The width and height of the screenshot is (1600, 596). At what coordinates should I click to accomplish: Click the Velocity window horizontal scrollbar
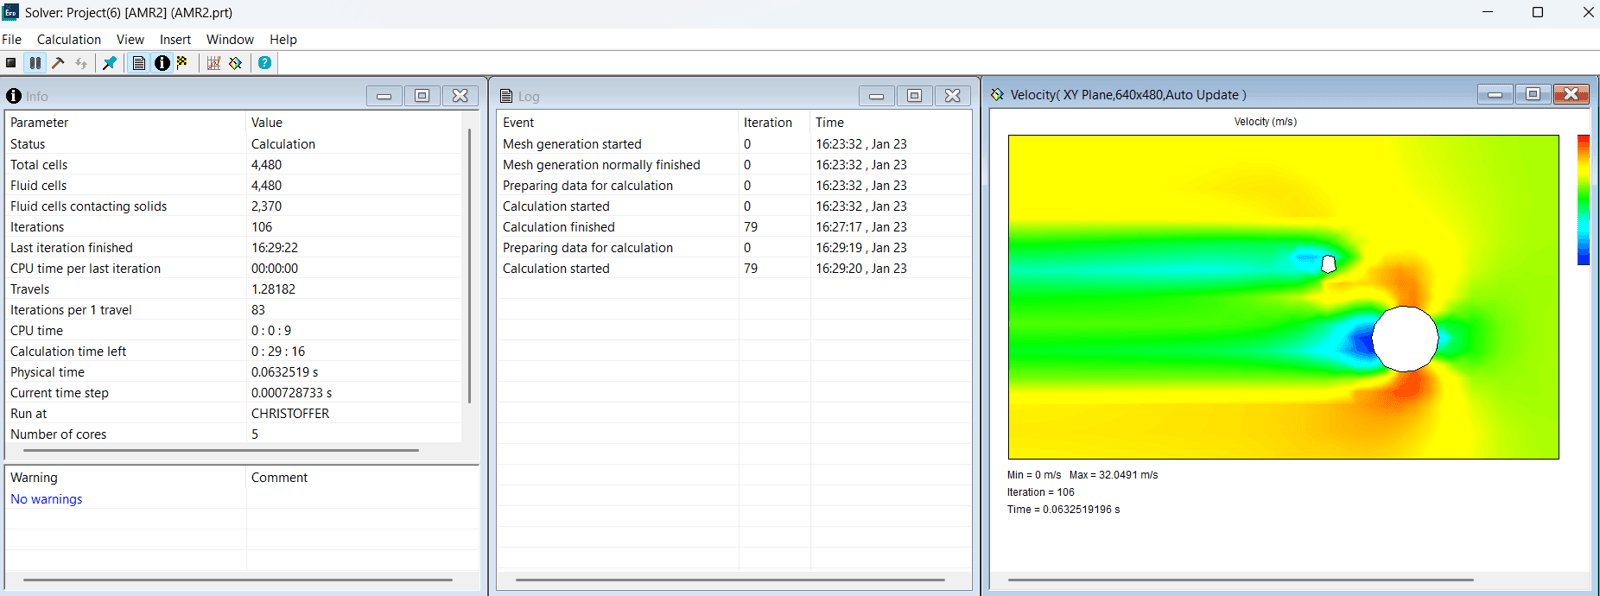[x=1241, y=579]
